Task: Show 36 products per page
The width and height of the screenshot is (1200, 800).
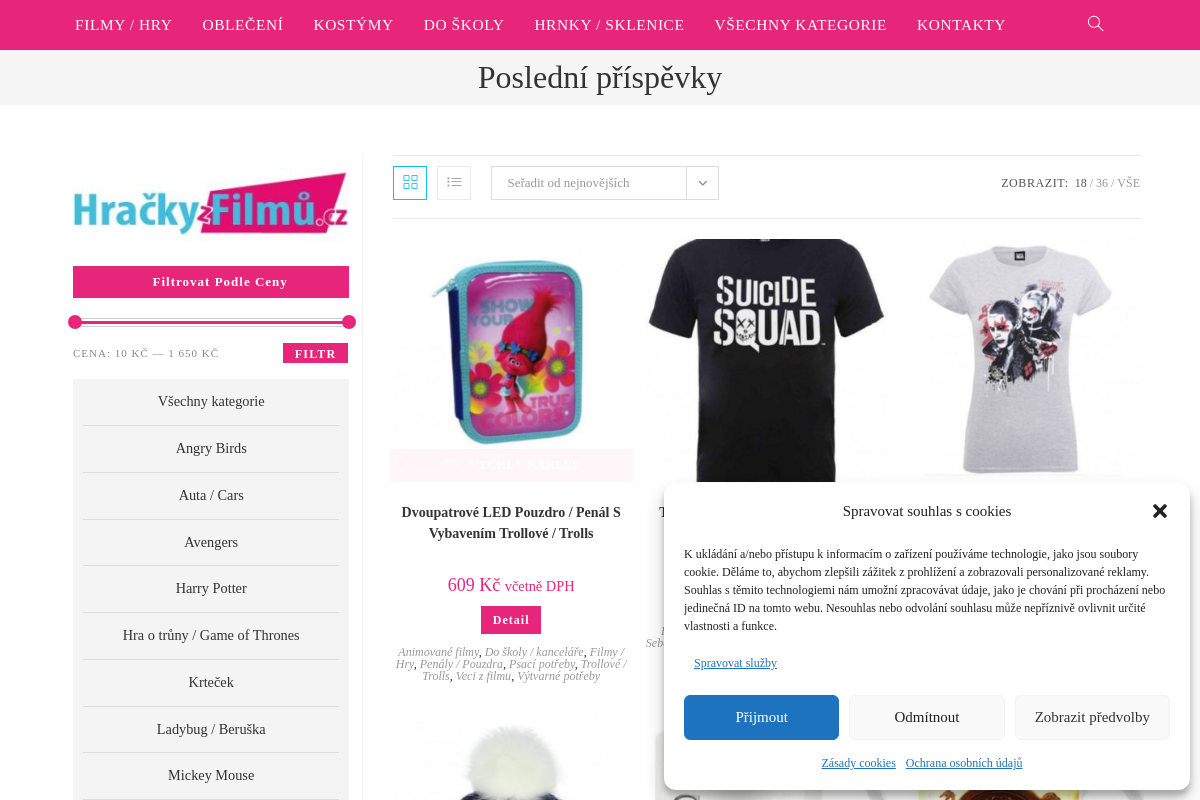Action: 1101,183
